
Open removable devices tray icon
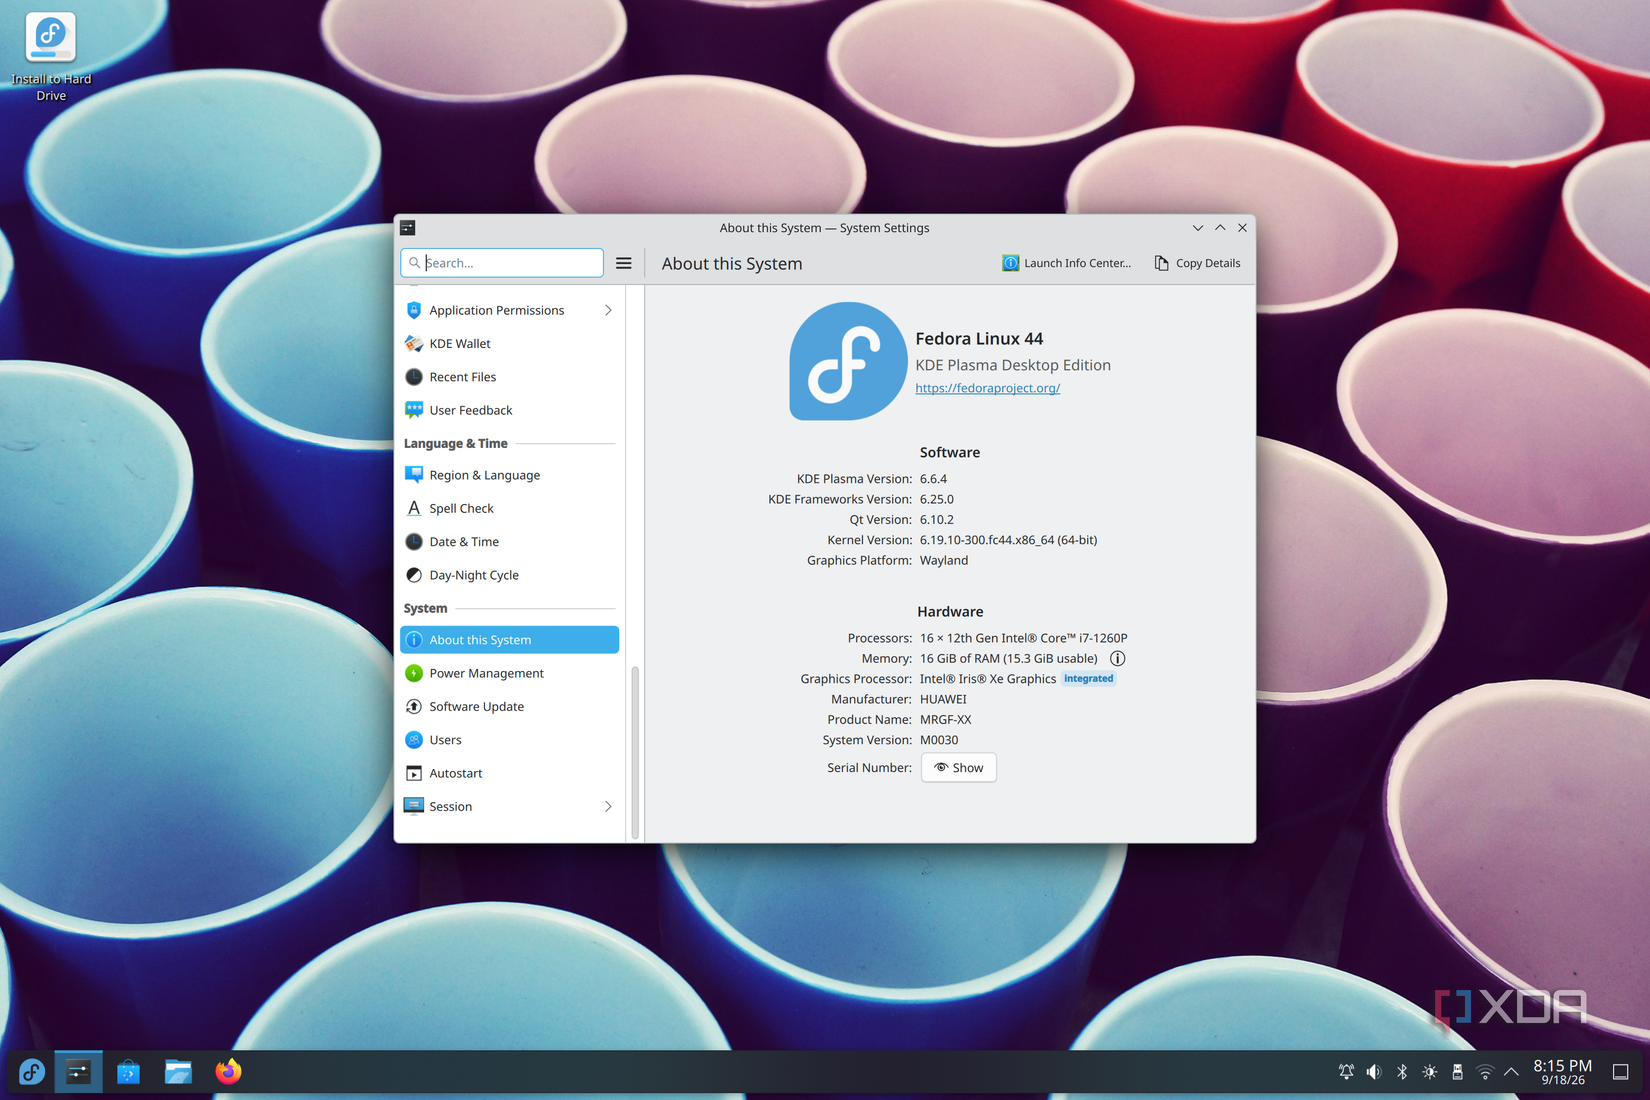point(1457,1072)
